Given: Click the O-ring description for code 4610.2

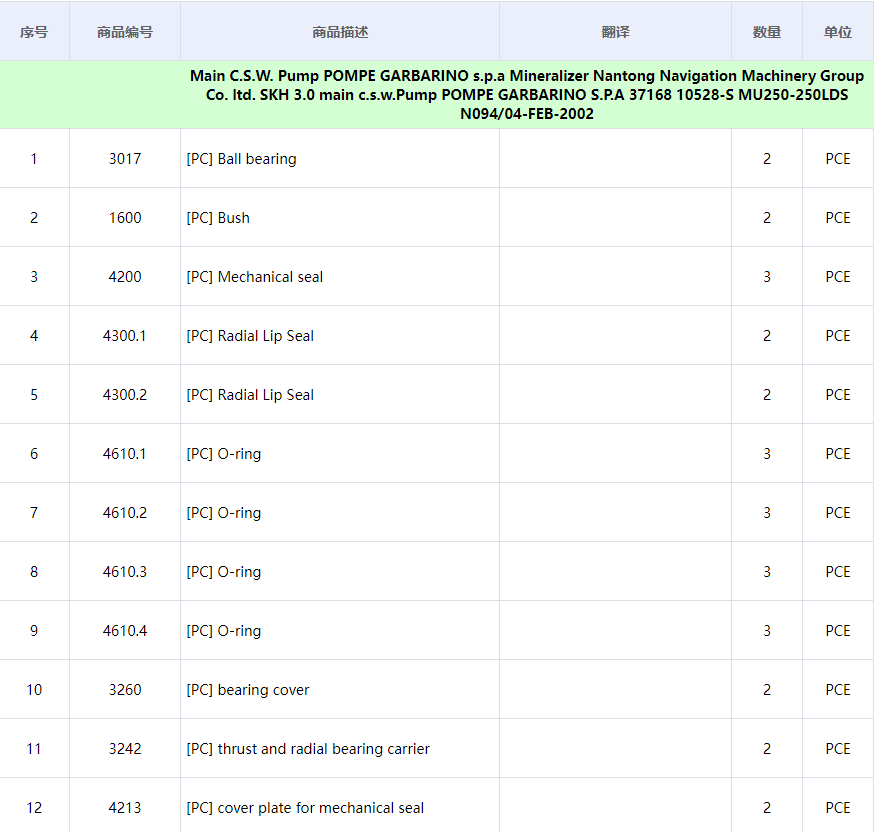Looking at the screenshot, I should [x=224, y=514].
